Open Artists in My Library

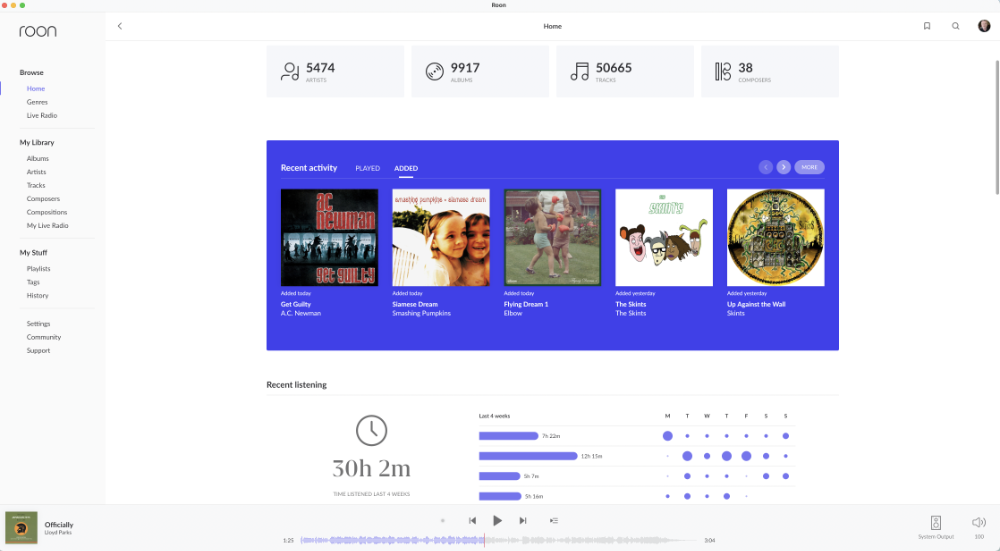click(x=36, y=172)
